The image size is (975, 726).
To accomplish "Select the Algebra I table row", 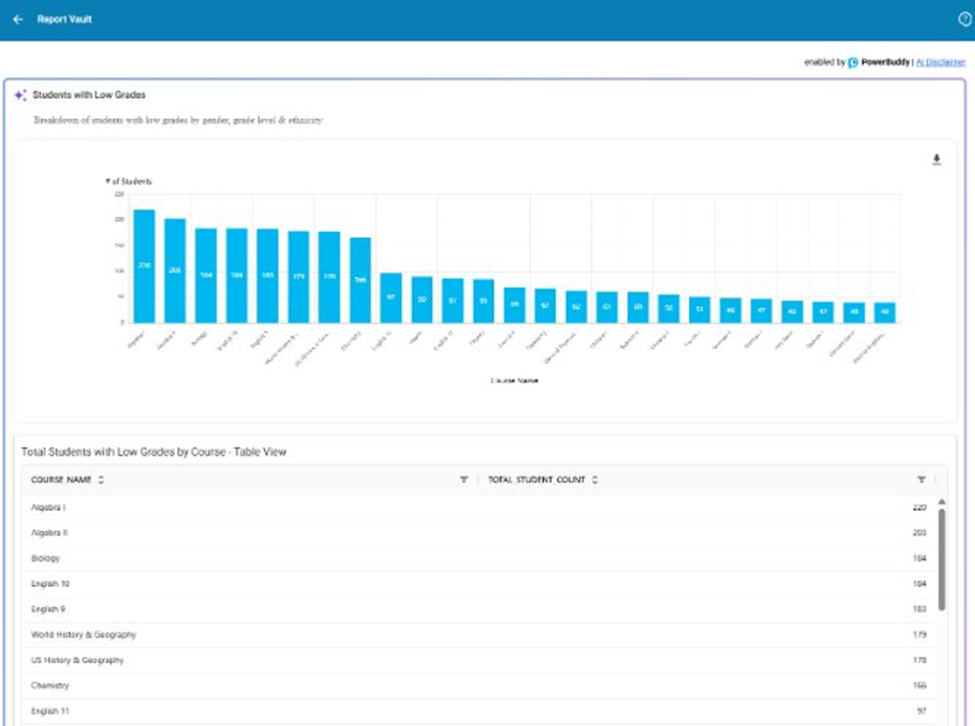I will [x=480, y=508].
